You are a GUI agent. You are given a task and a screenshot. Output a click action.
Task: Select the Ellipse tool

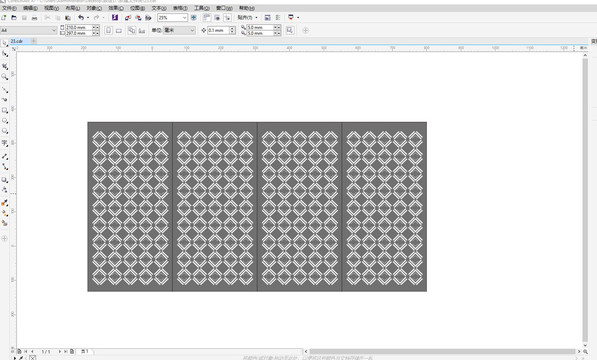5,121
